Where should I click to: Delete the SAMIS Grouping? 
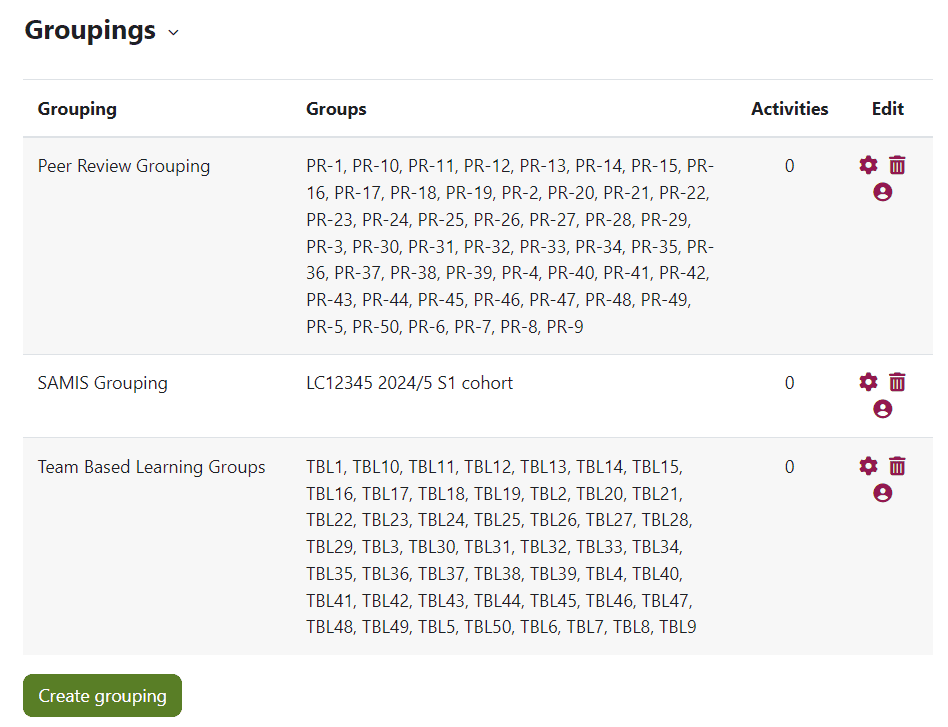[x=897, y=382]
